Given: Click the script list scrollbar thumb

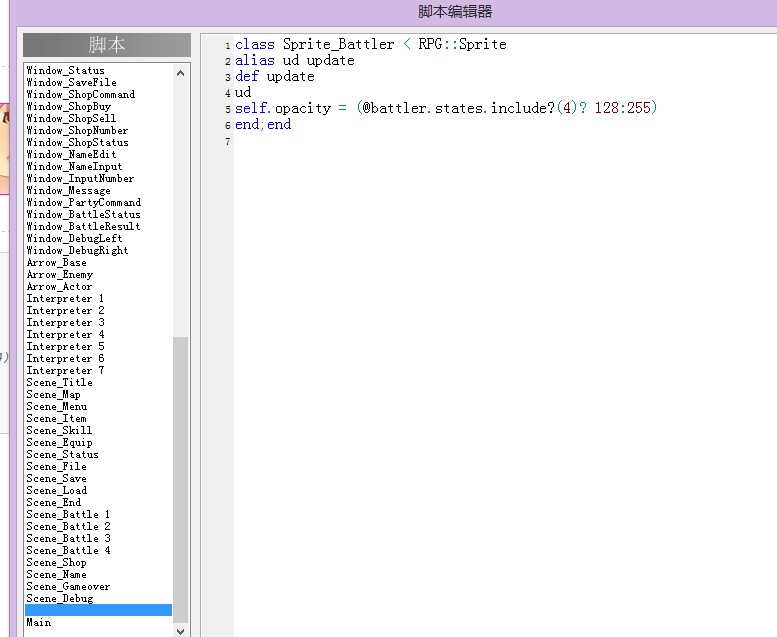Looking at the screenshot, I should click(180, 479).
